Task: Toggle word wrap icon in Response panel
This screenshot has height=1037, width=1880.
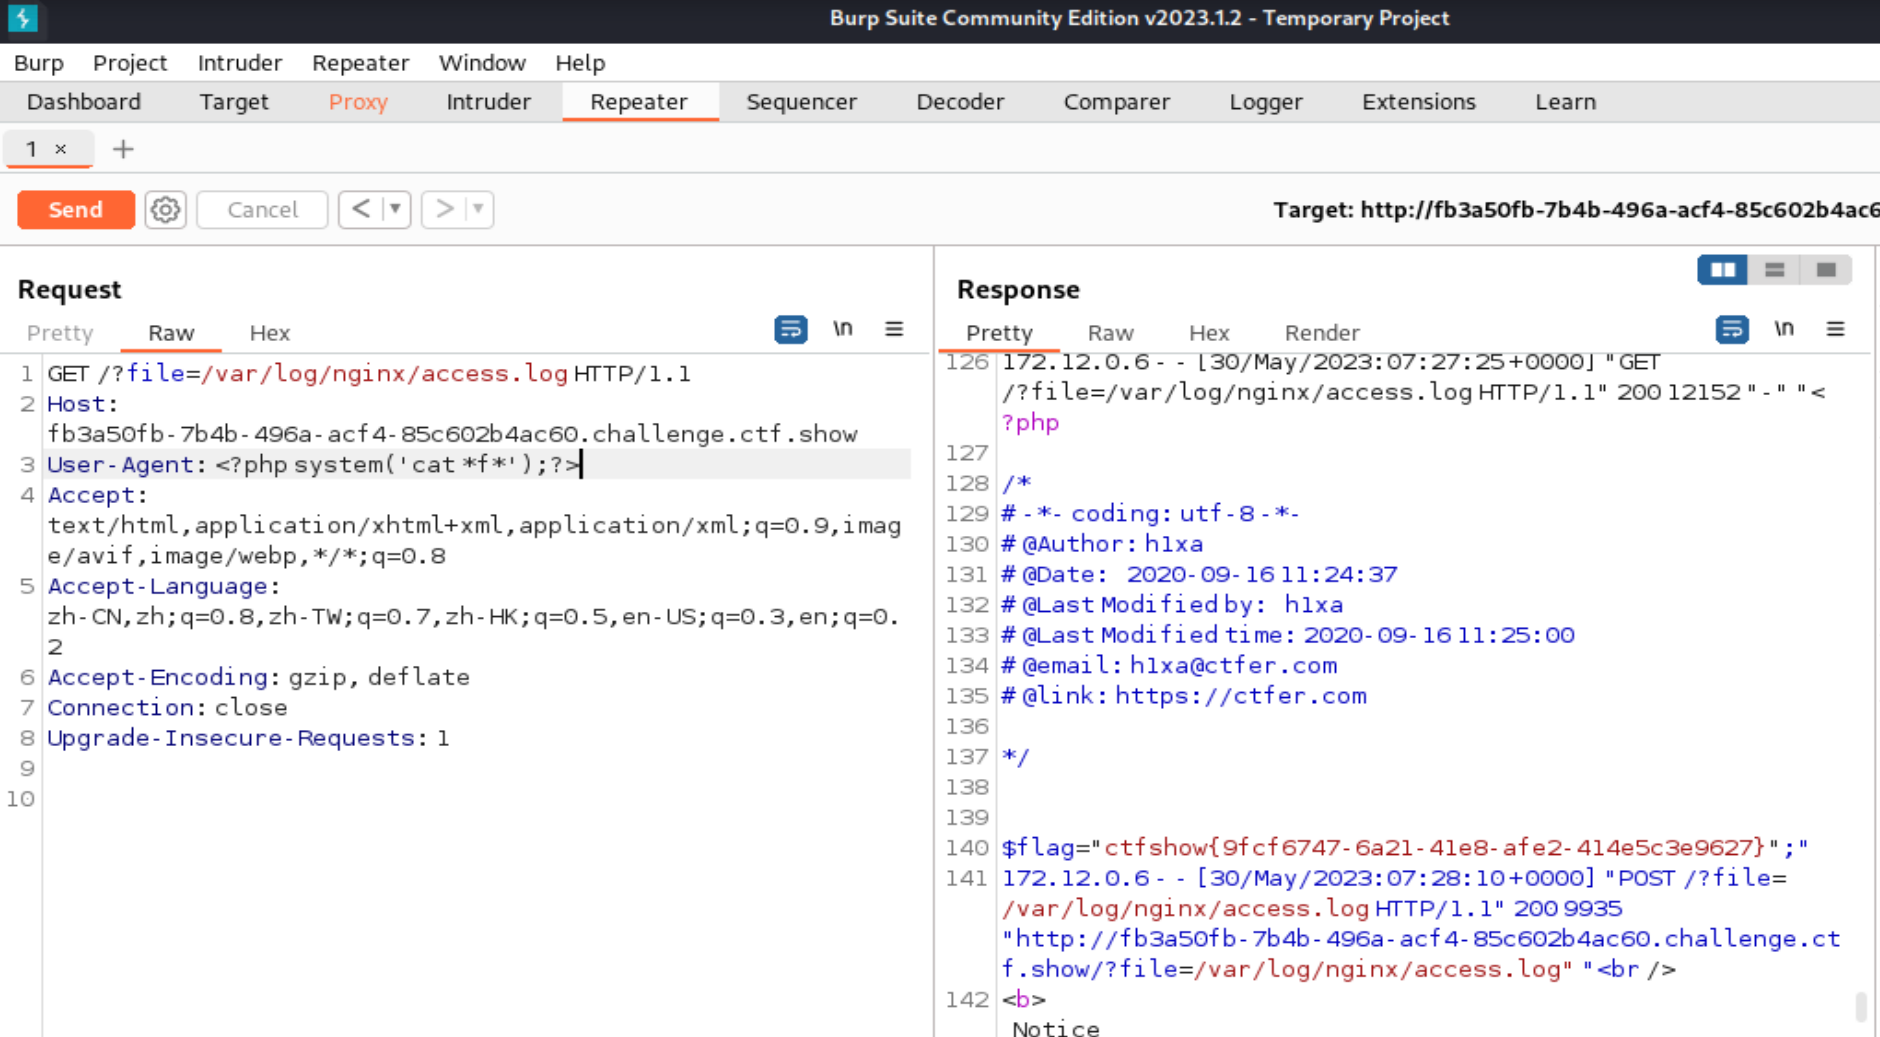Action: pos(1732,329)
